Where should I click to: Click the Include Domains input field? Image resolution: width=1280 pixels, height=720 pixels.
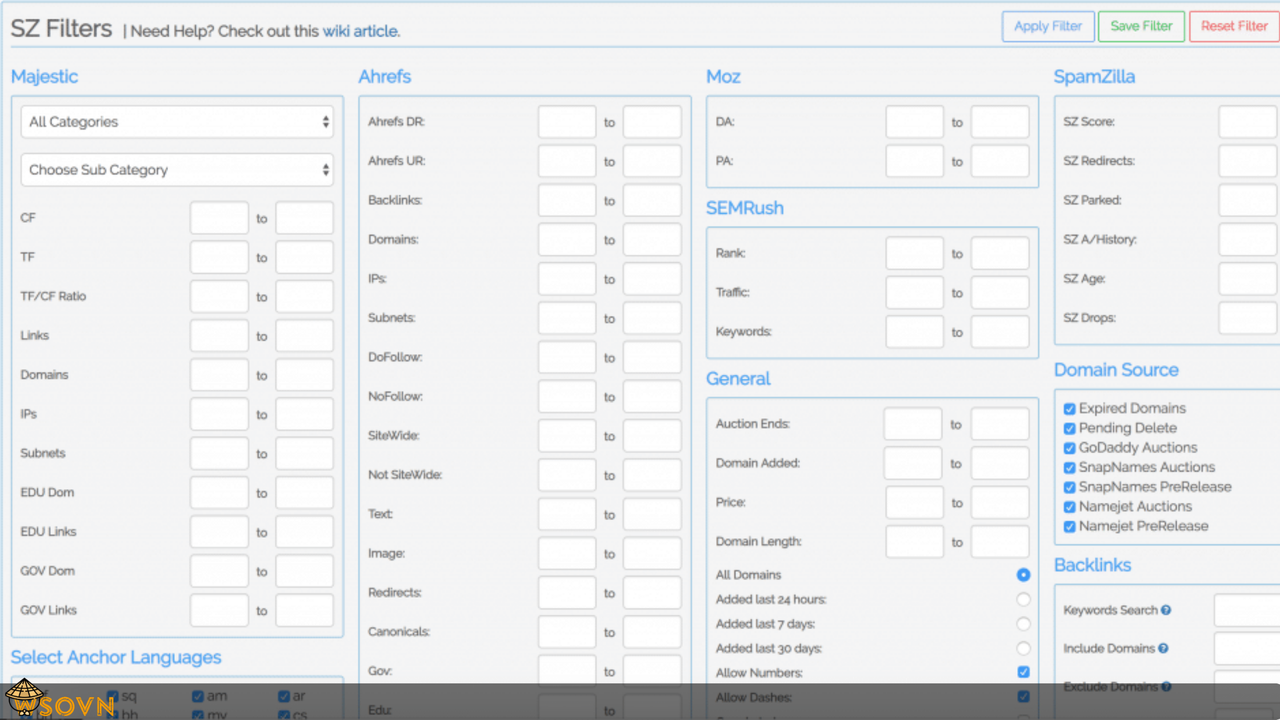pos(1246,649)
